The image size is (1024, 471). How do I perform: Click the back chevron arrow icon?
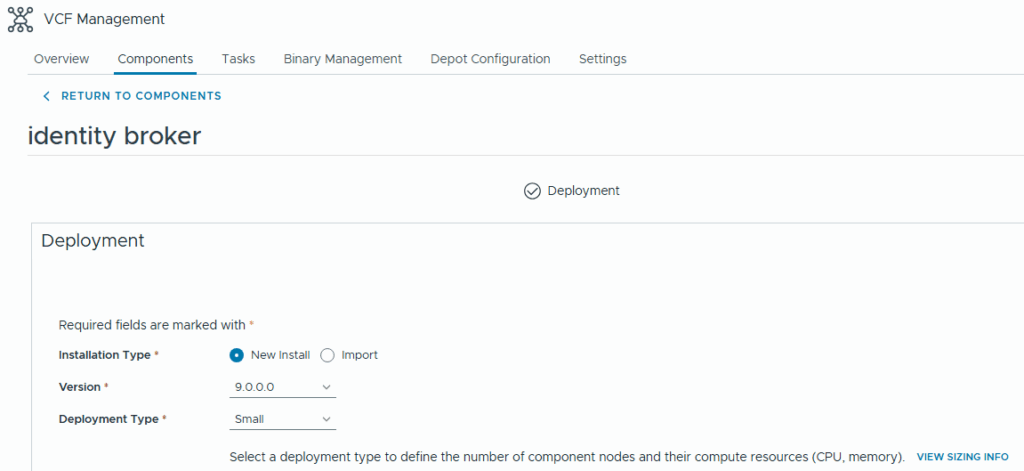pyautogui.click(x=46, y=96)
